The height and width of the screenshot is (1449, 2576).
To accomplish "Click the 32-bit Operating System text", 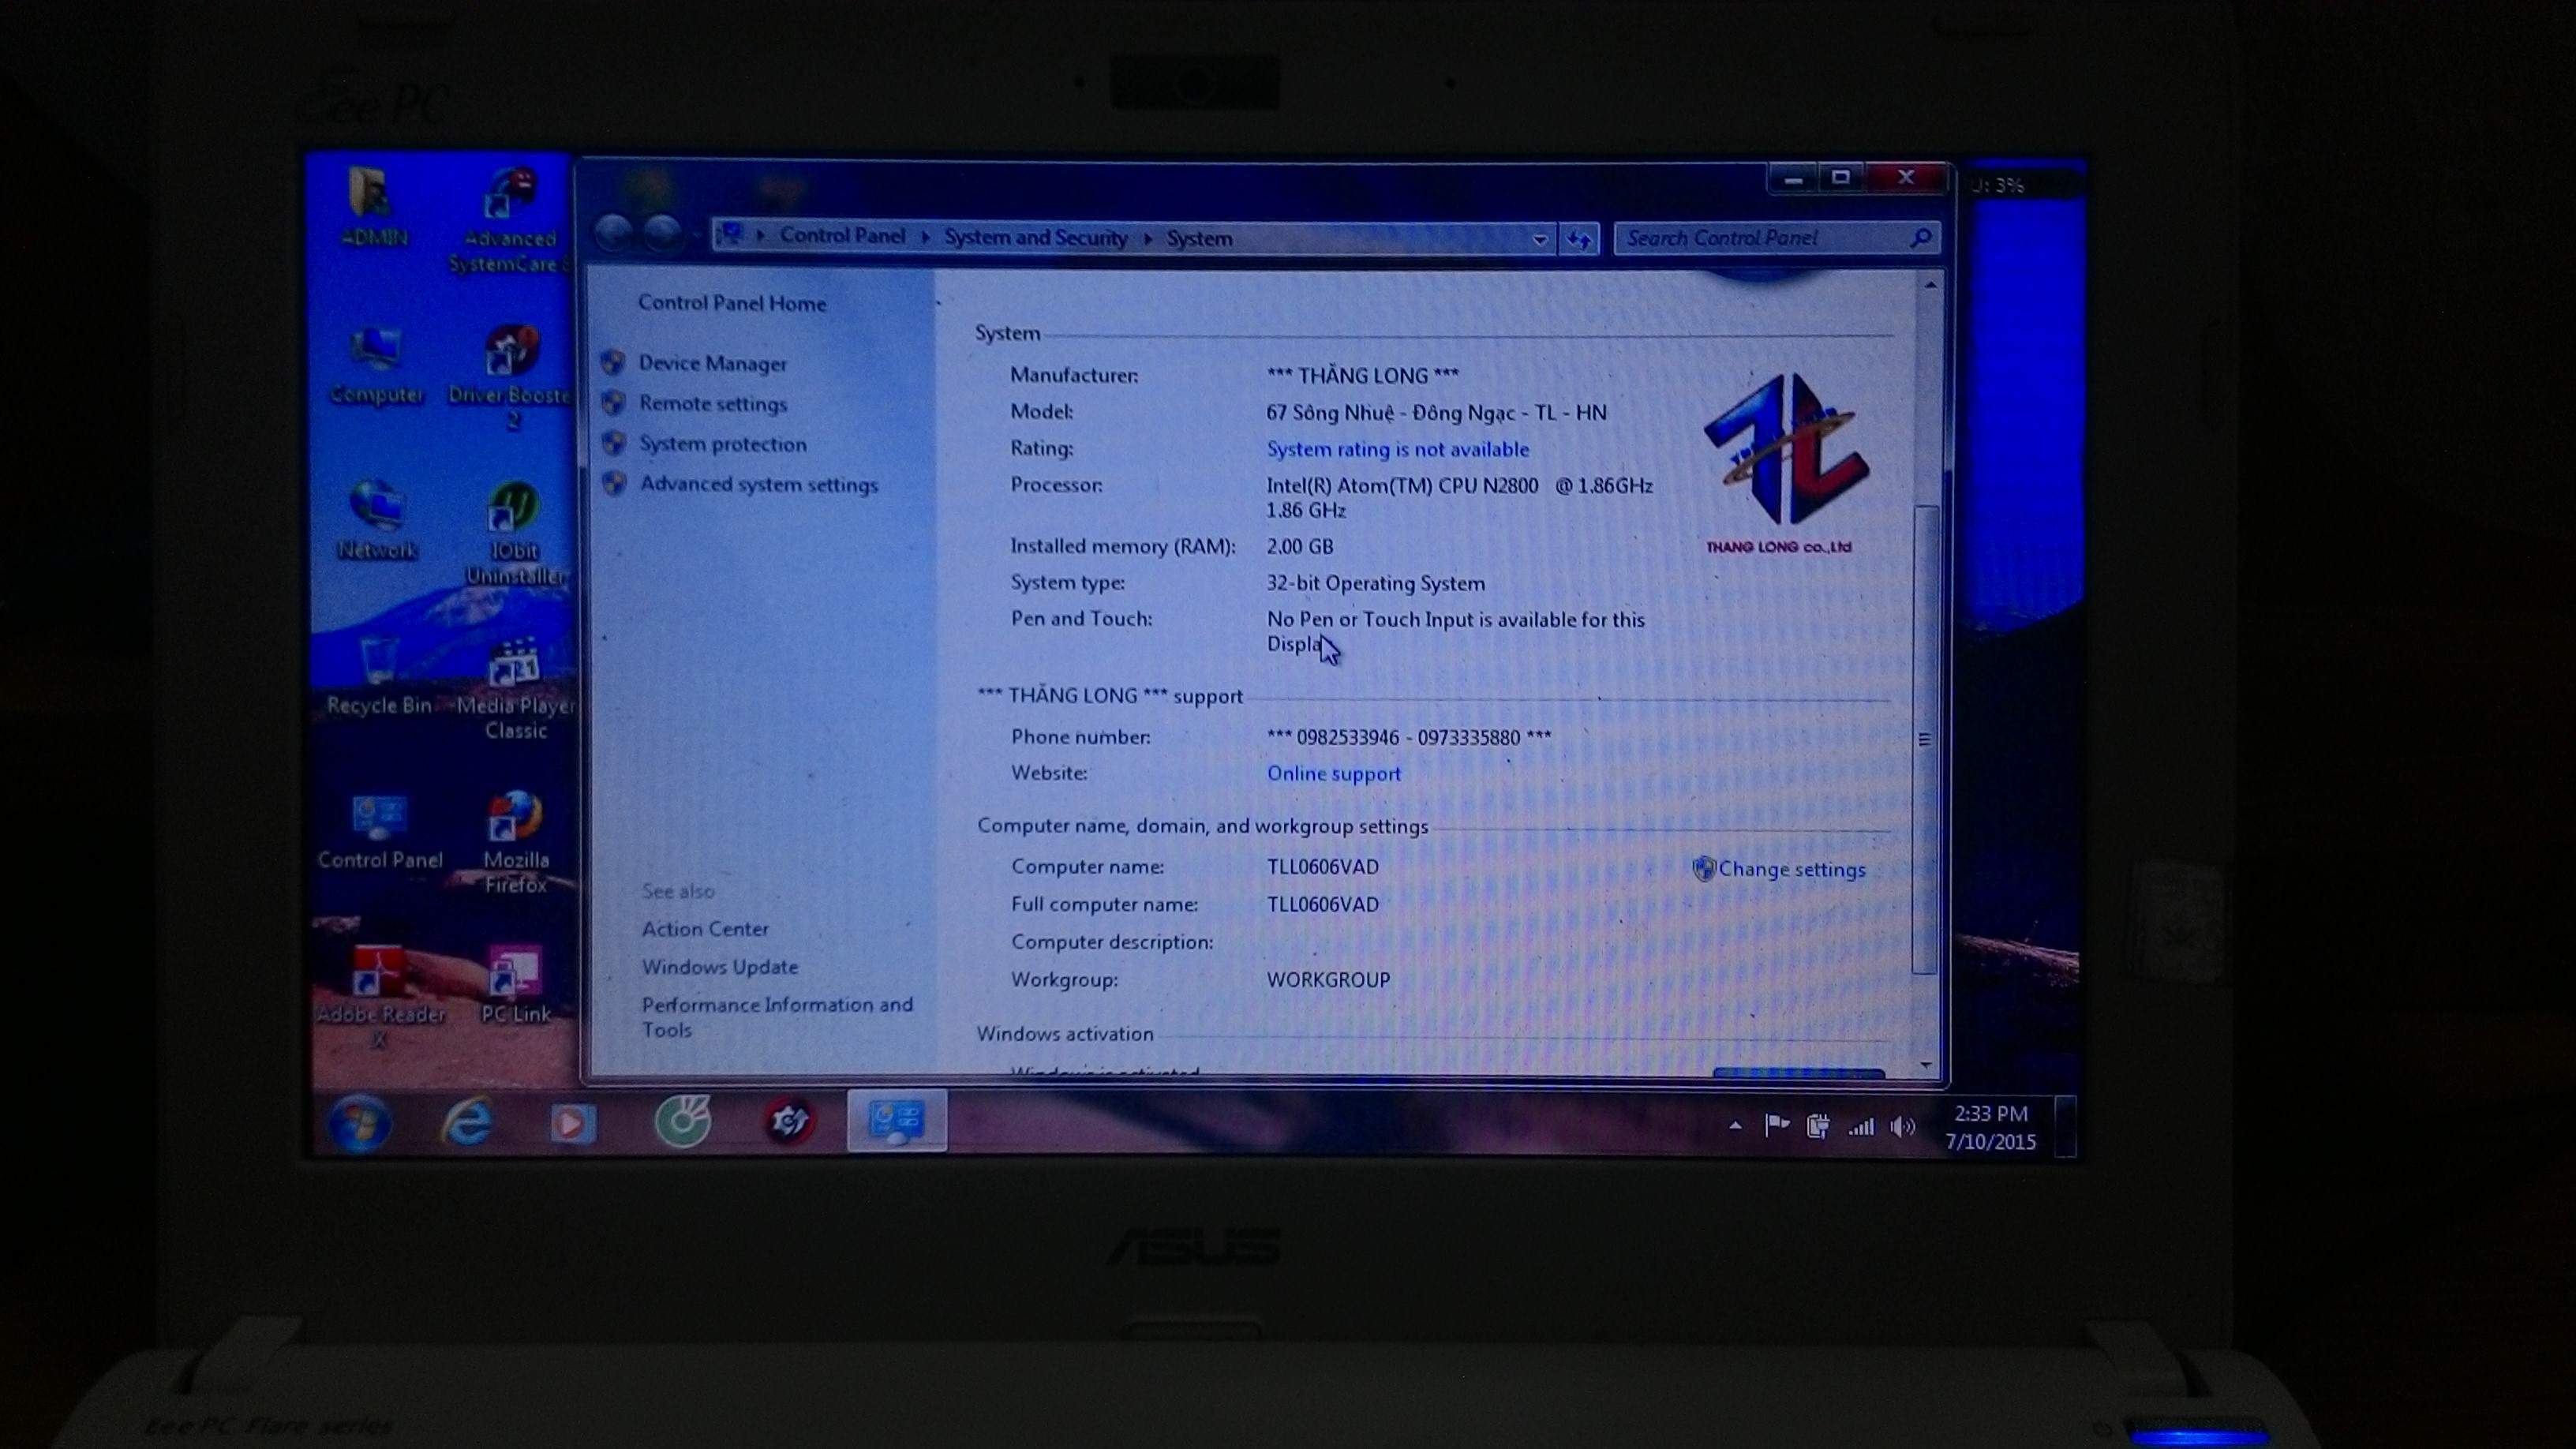I will click(x=1375, y=583).
